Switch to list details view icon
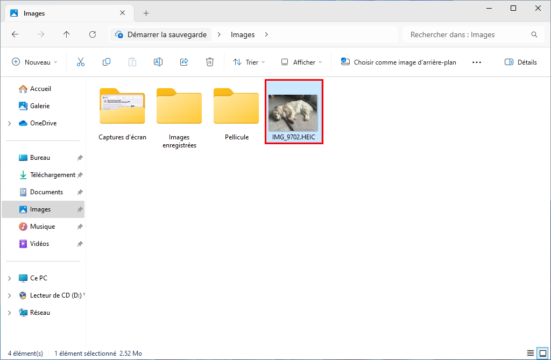 coord(530,353)
